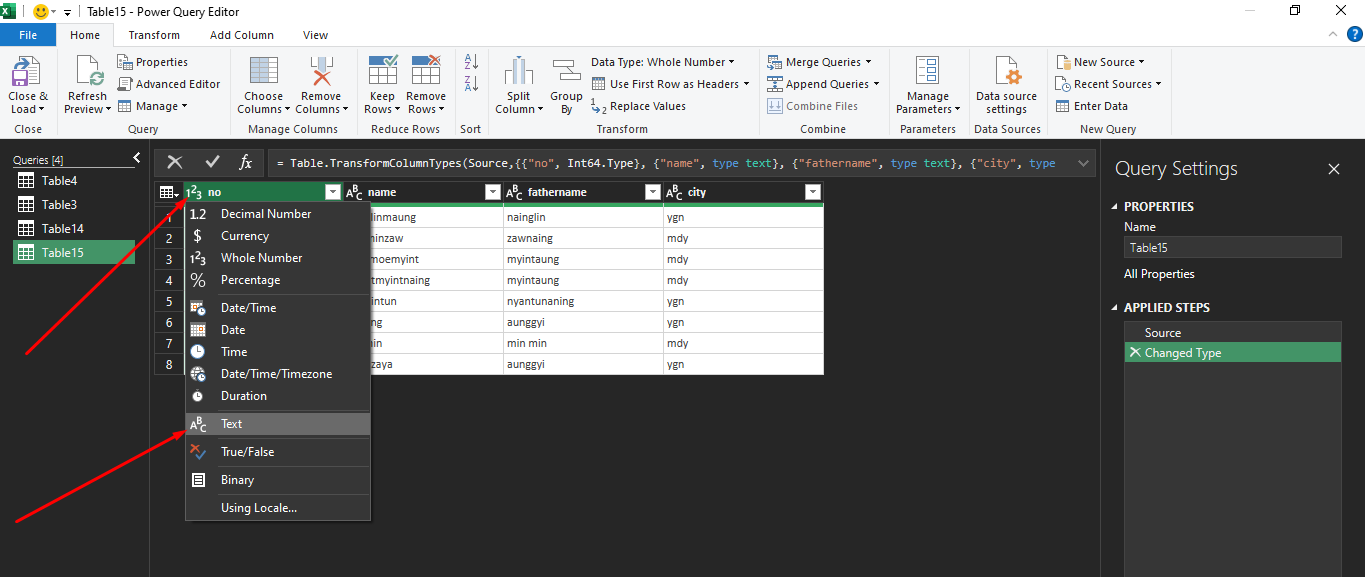The height and width of the screenshot is (577, 1365).
Task: Click the table corner menu icon
Action: [169, 192]
